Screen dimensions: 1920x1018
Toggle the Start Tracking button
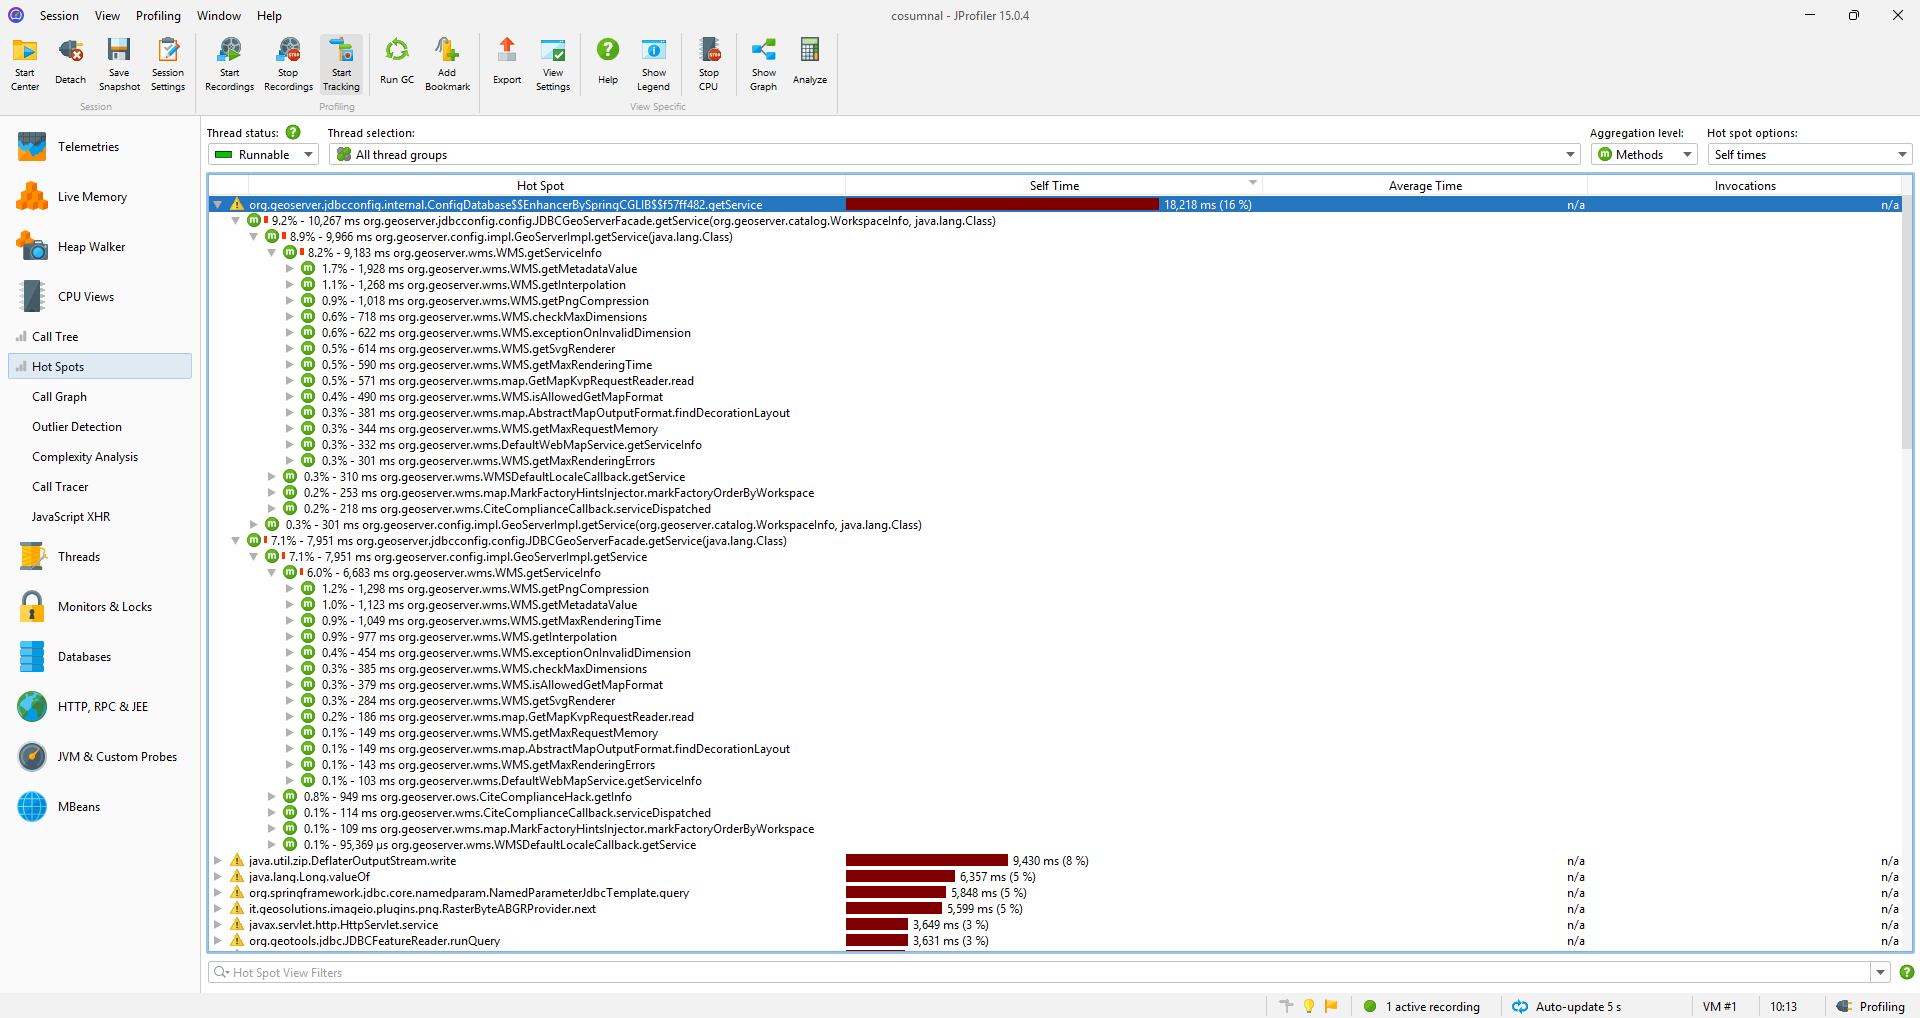pyautogui.click(x=341, y=64)
